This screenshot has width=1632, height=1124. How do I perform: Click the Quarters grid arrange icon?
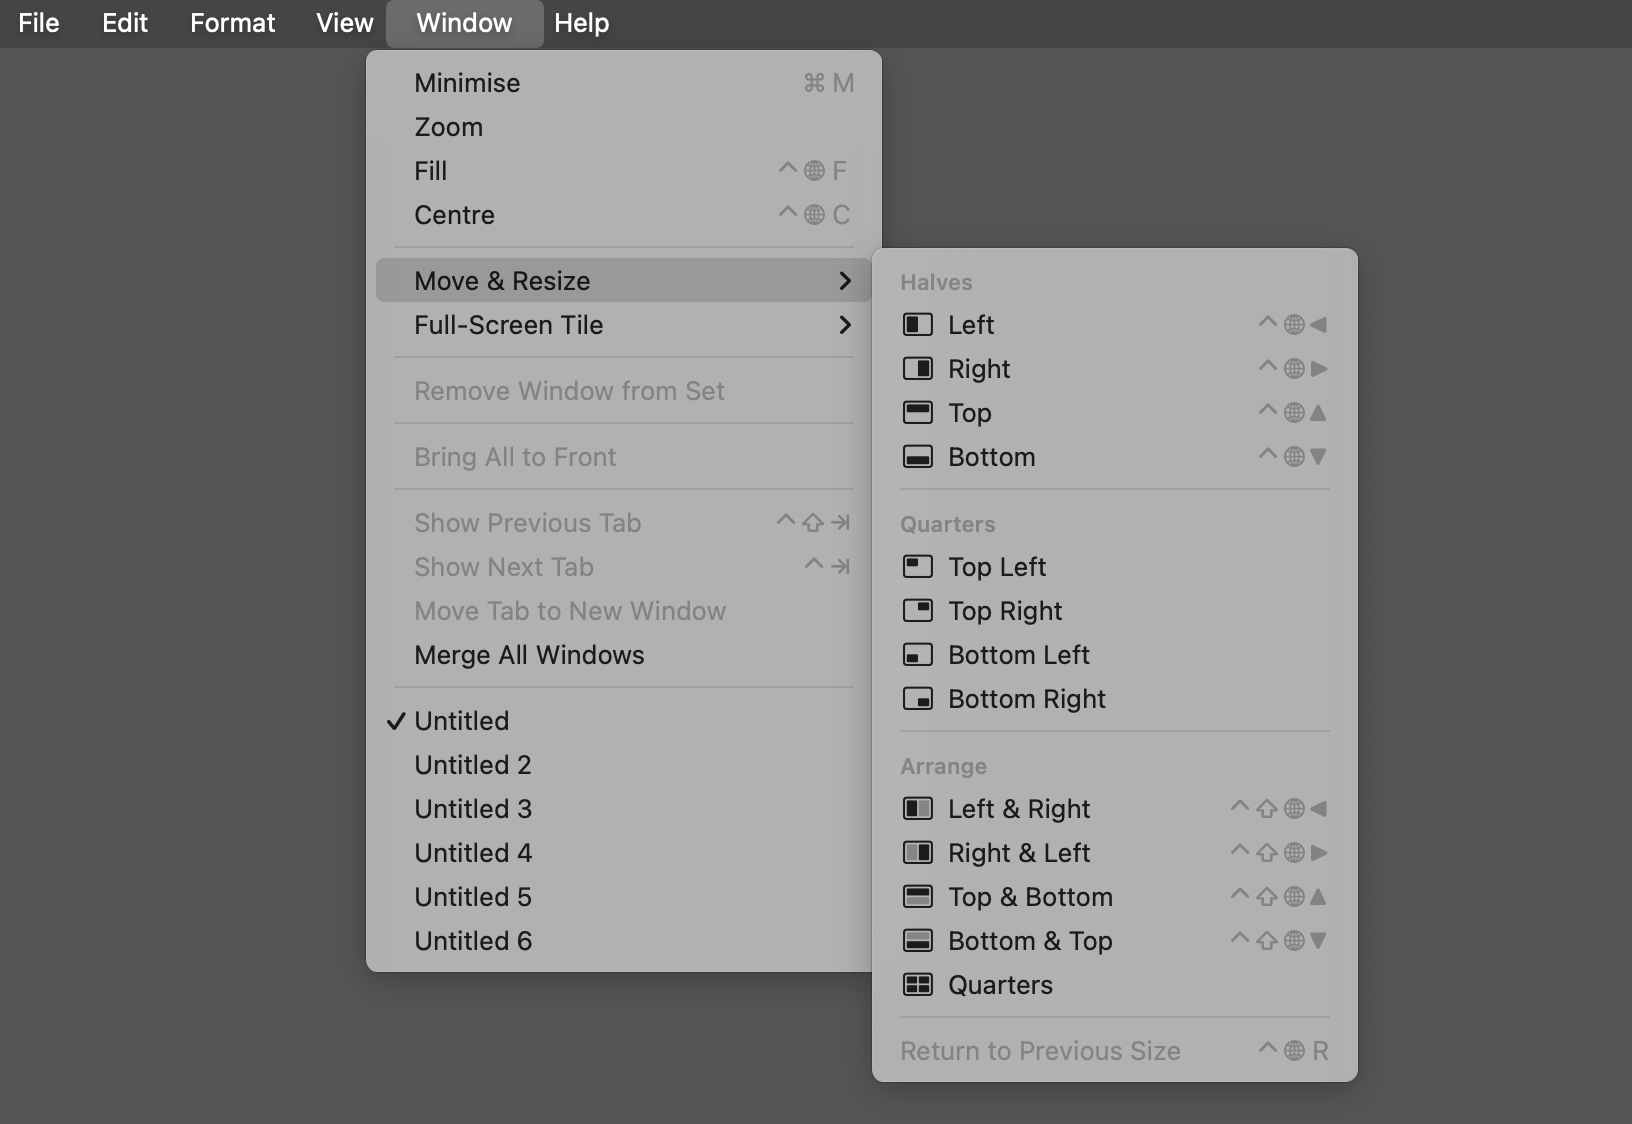coord(917,985)
